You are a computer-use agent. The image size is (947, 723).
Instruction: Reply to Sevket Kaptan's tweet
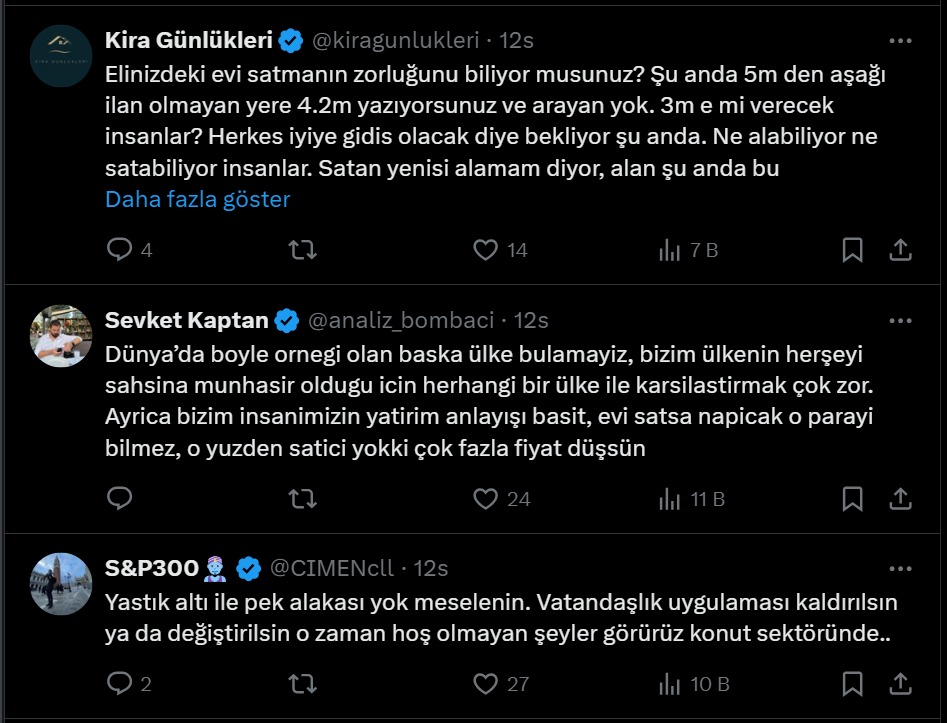coord(120,498)
